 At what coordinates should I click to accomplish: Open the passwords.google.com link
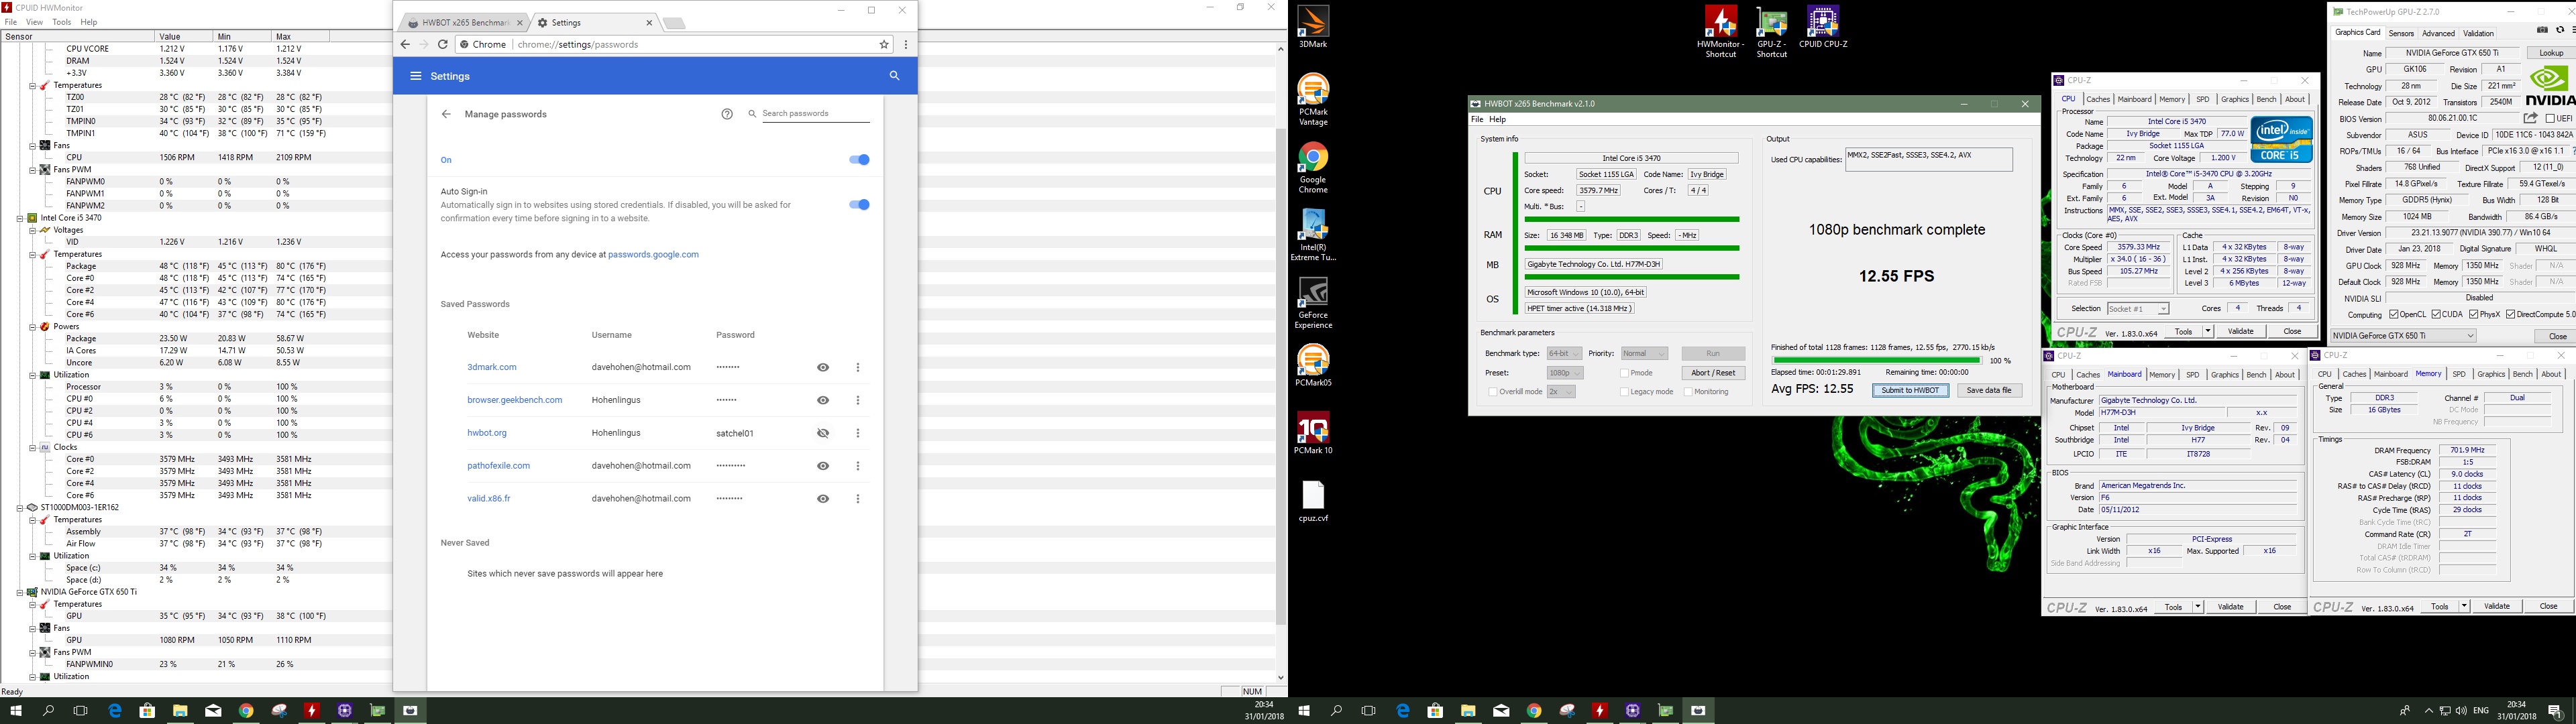coord(653,255)
